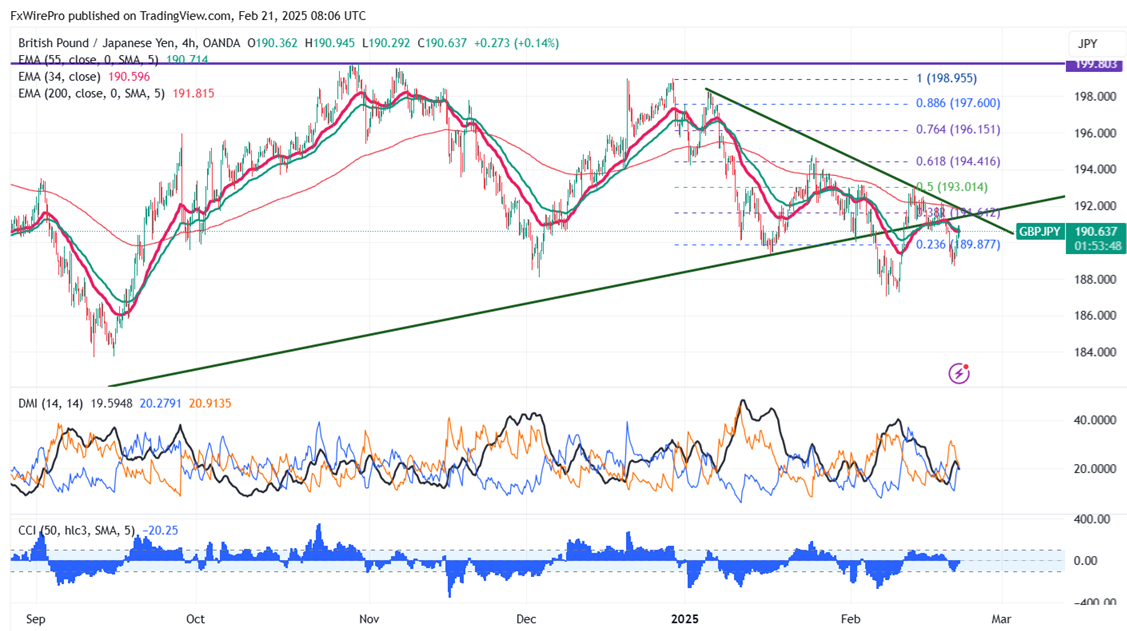Click the 188.000 price axis label
The width and height of the screenshot is (1127, 631).
(1096, 279)
